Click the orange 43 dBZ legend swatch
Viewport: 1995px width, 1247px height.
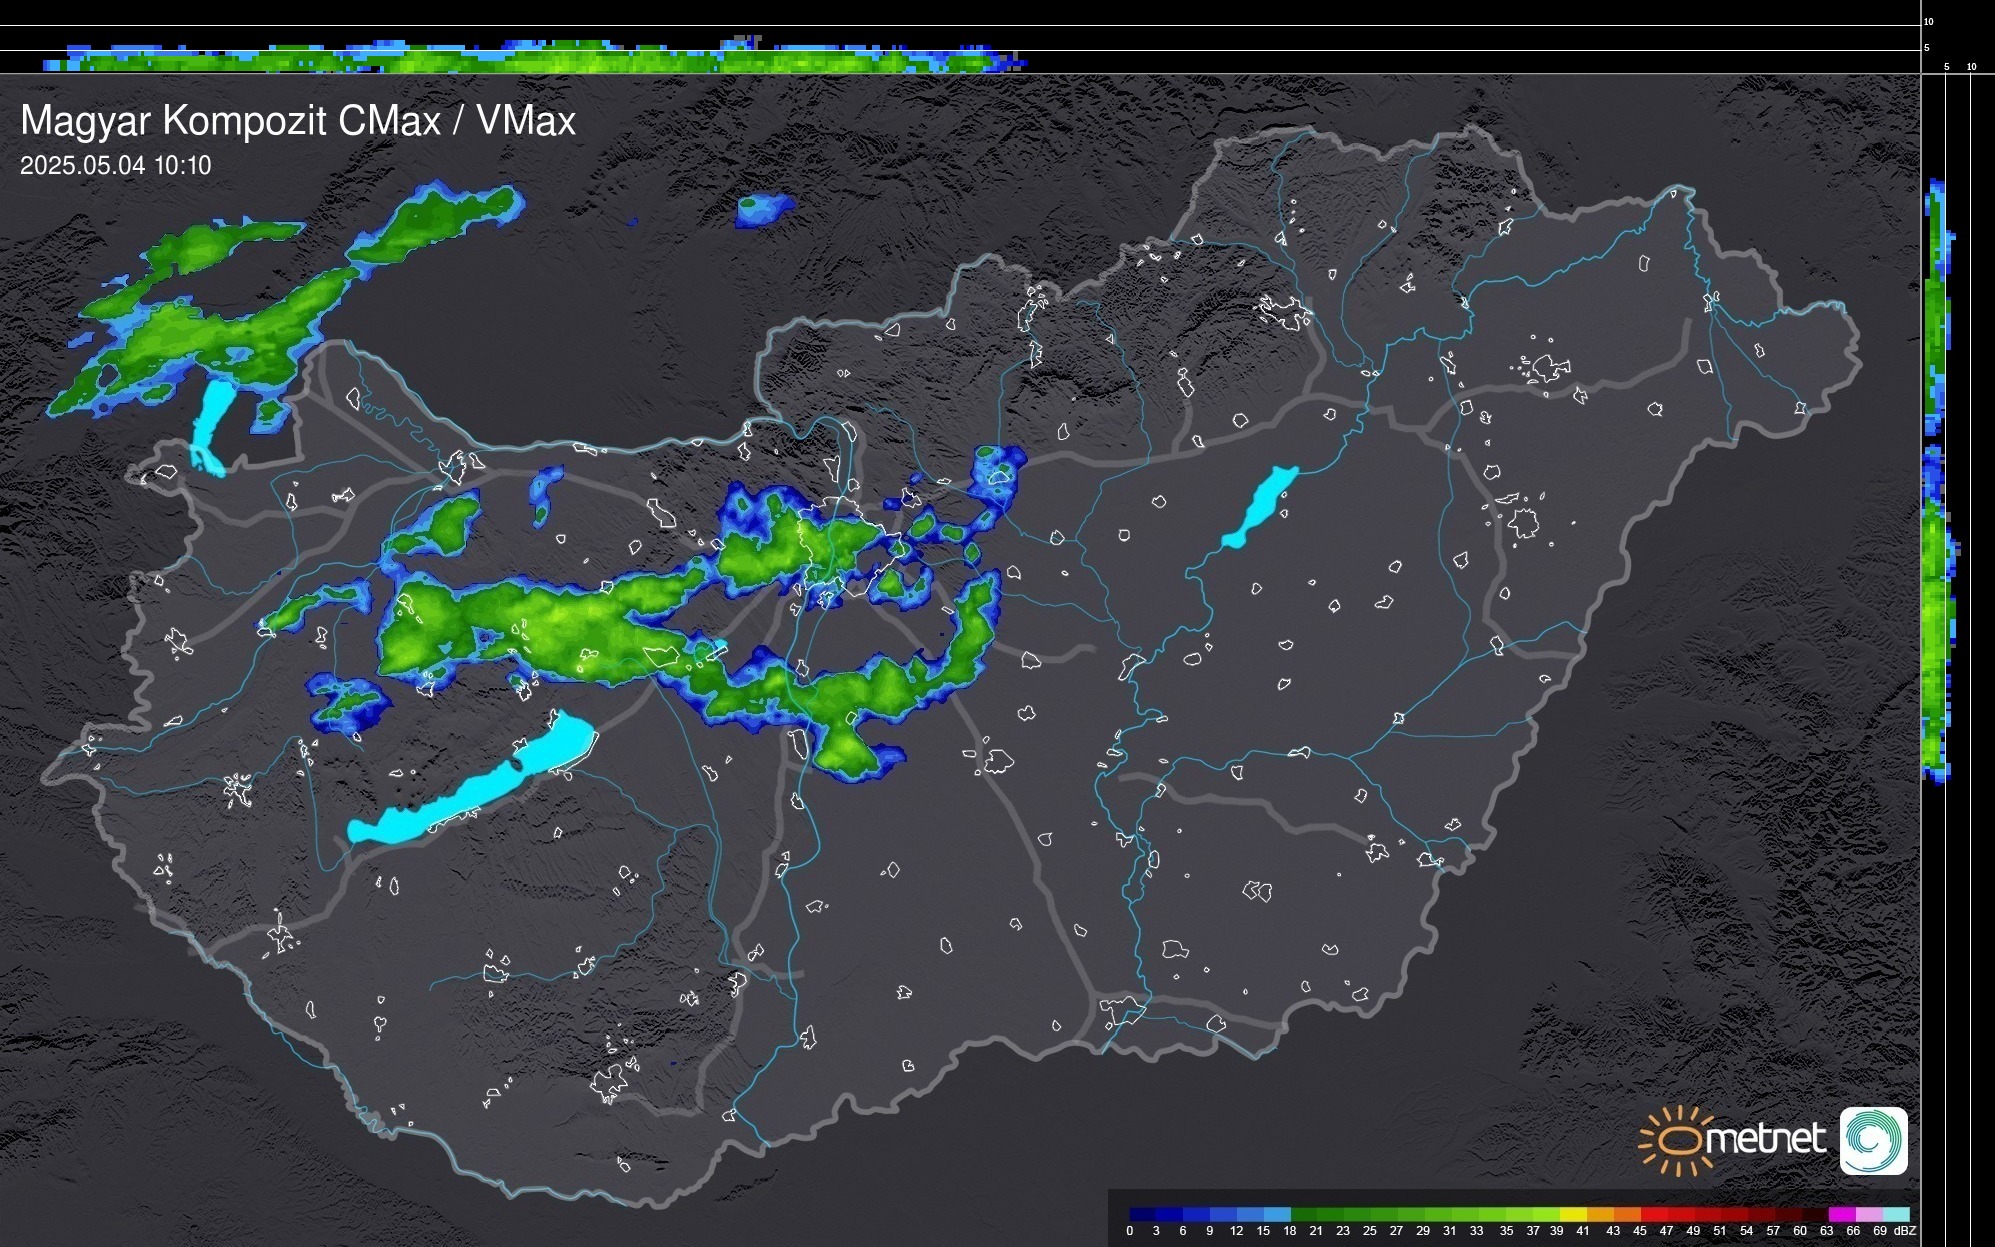tap(1627, 1215)
